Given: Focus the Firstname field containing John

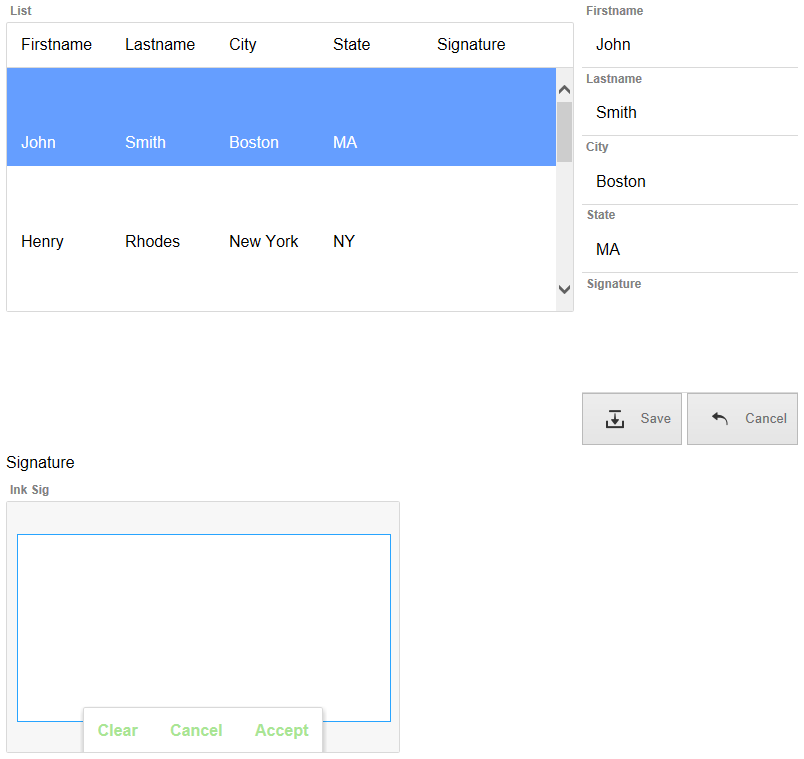Looking at the screenshot, I should (x=690, y=45).
